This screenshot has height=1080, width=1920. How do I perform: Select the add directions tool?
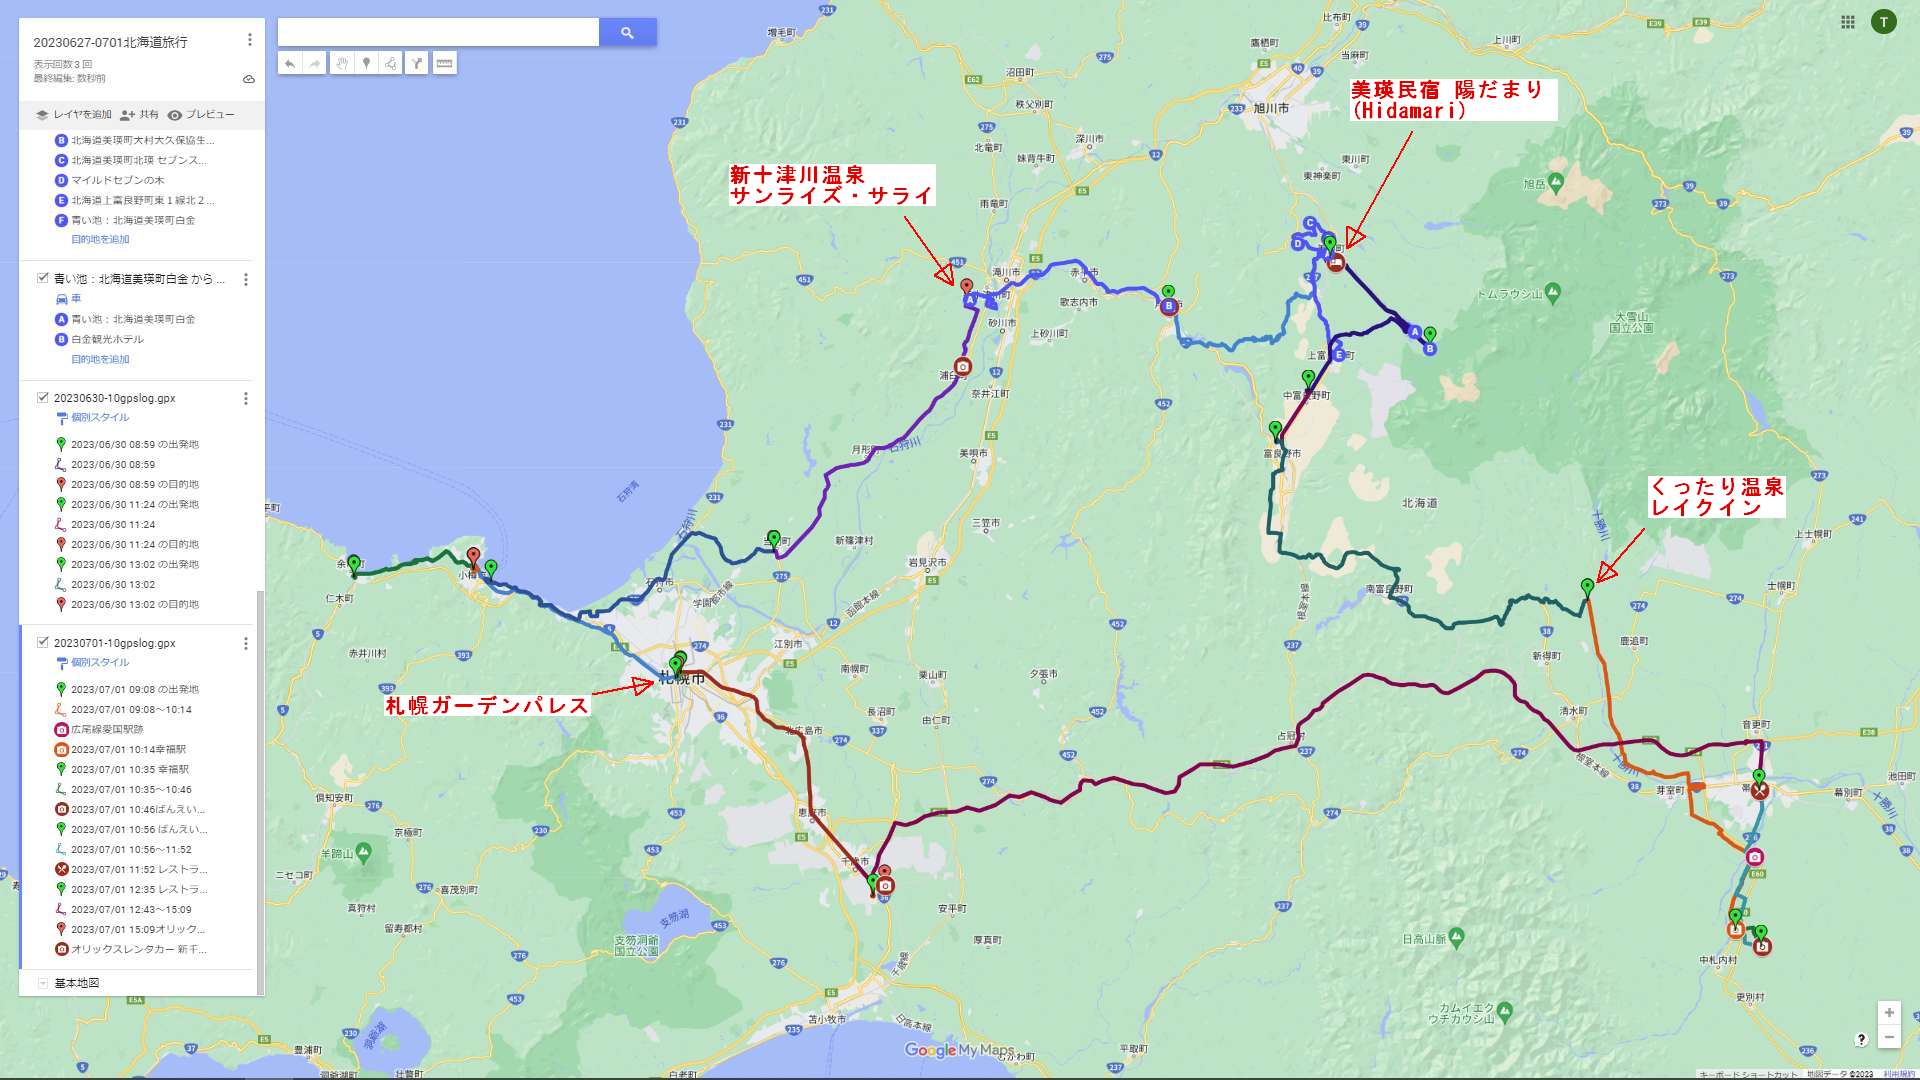point(417,64)
